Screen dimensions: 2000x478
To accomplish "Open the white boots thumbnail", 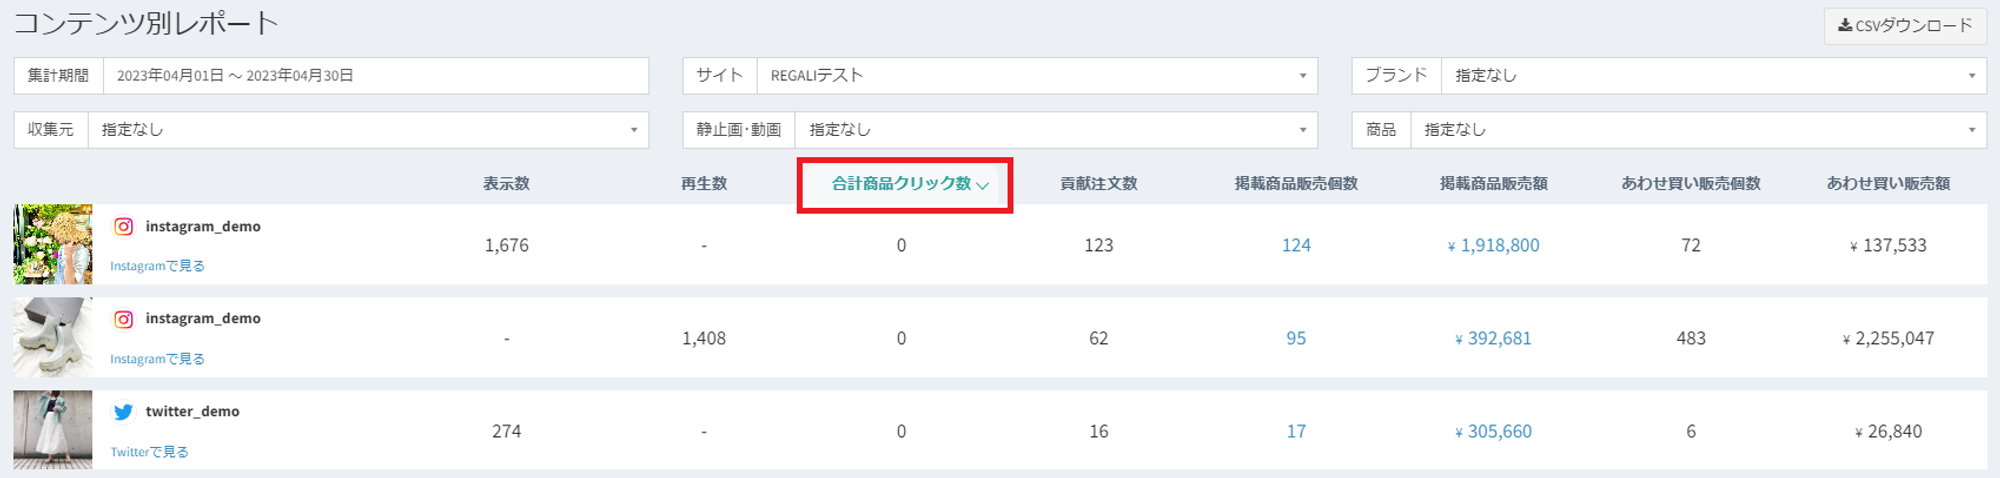I will 53,337.
